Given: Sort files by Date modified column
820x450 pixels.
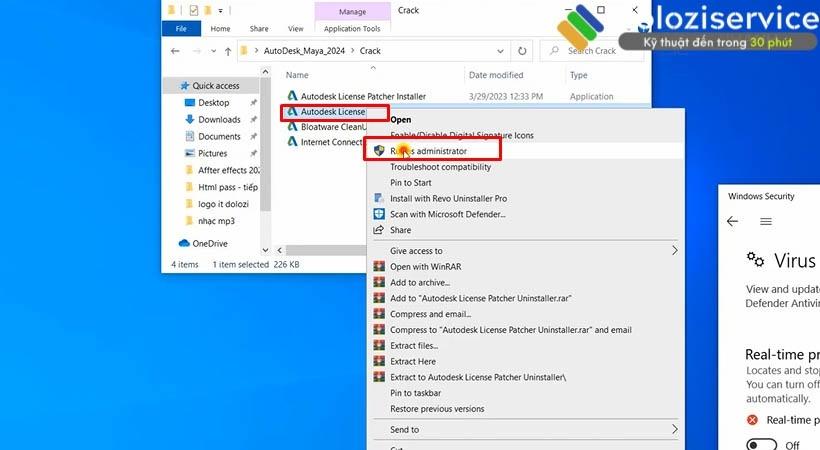Looking at the screenshot, I should [496, 75].
